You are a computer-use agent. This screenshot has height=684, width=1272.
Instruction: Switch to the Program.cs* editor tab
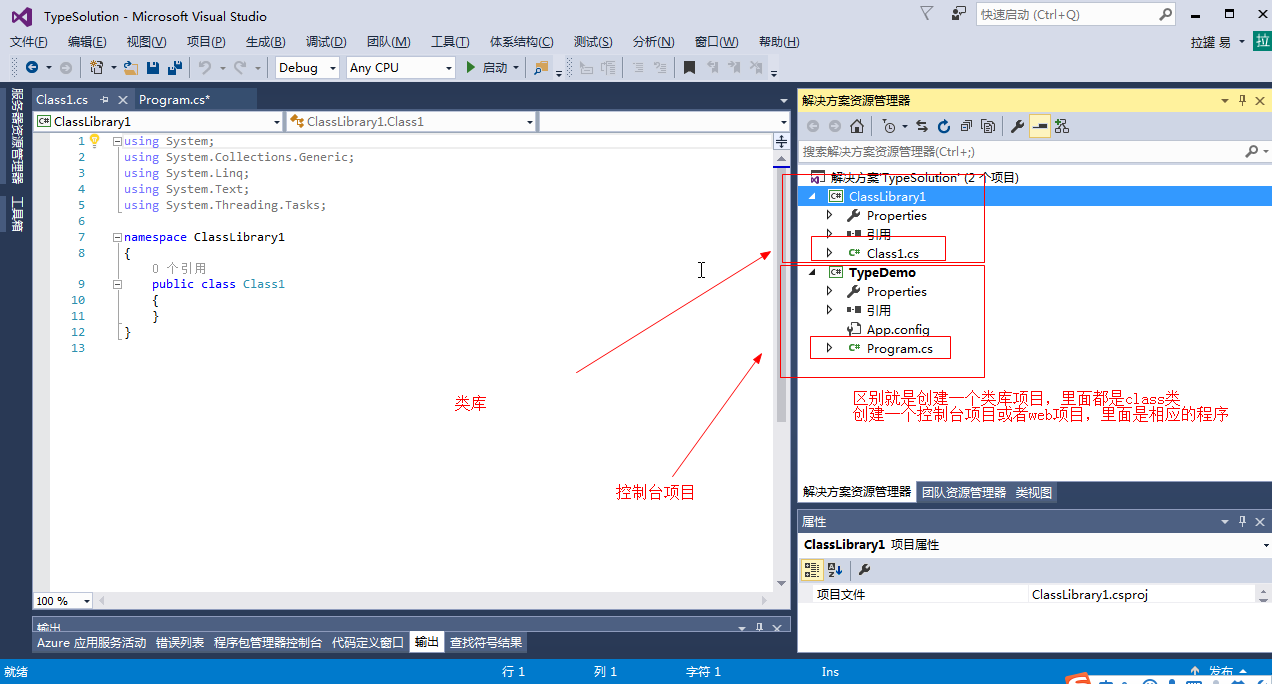point(174,99)
